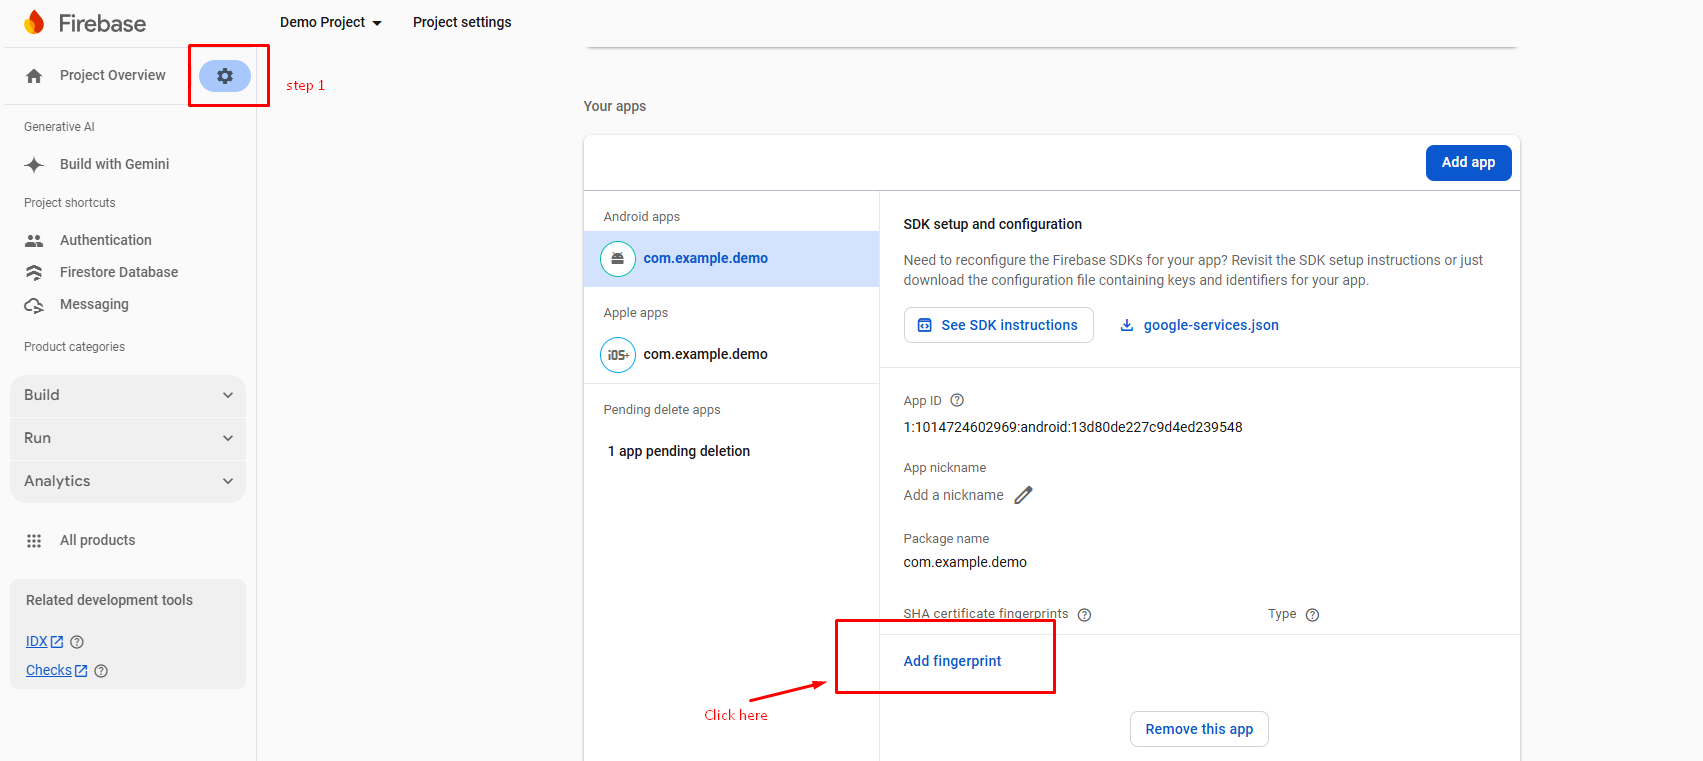
Task: Click help icon next to SHA certificate fingerprints
Action: click(1084, 615)
